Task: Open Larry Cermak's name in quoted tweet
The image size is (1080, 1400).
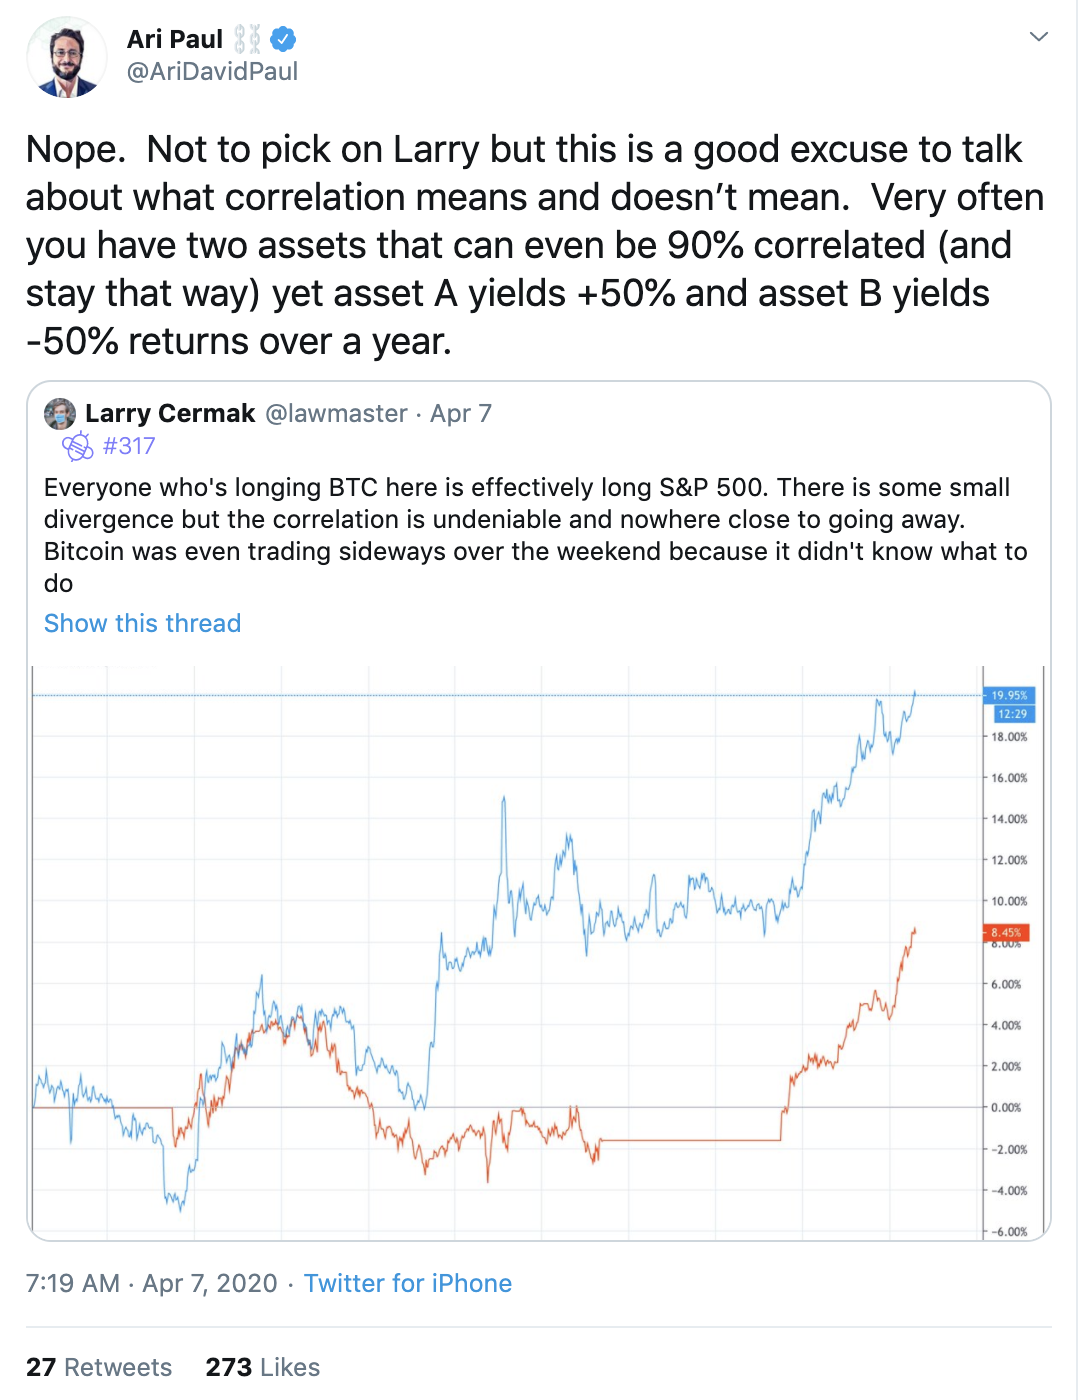Action: click(170, 413)
